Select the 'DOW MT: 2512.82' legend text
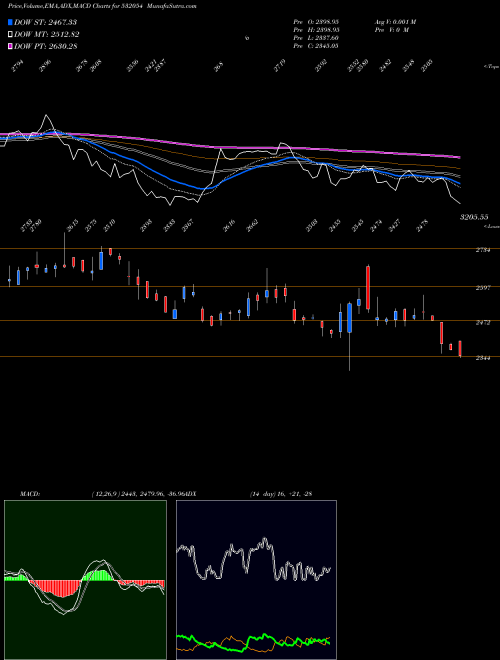The width and height of the screenshot is (500, 660). [x=47, y=35]
